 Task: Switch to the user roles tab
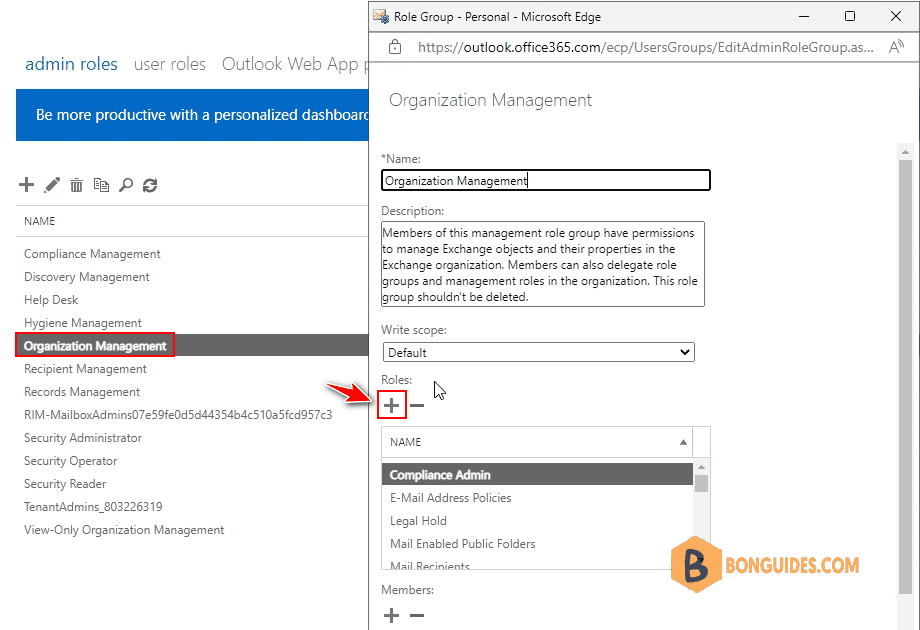click(x=170, y=64)
